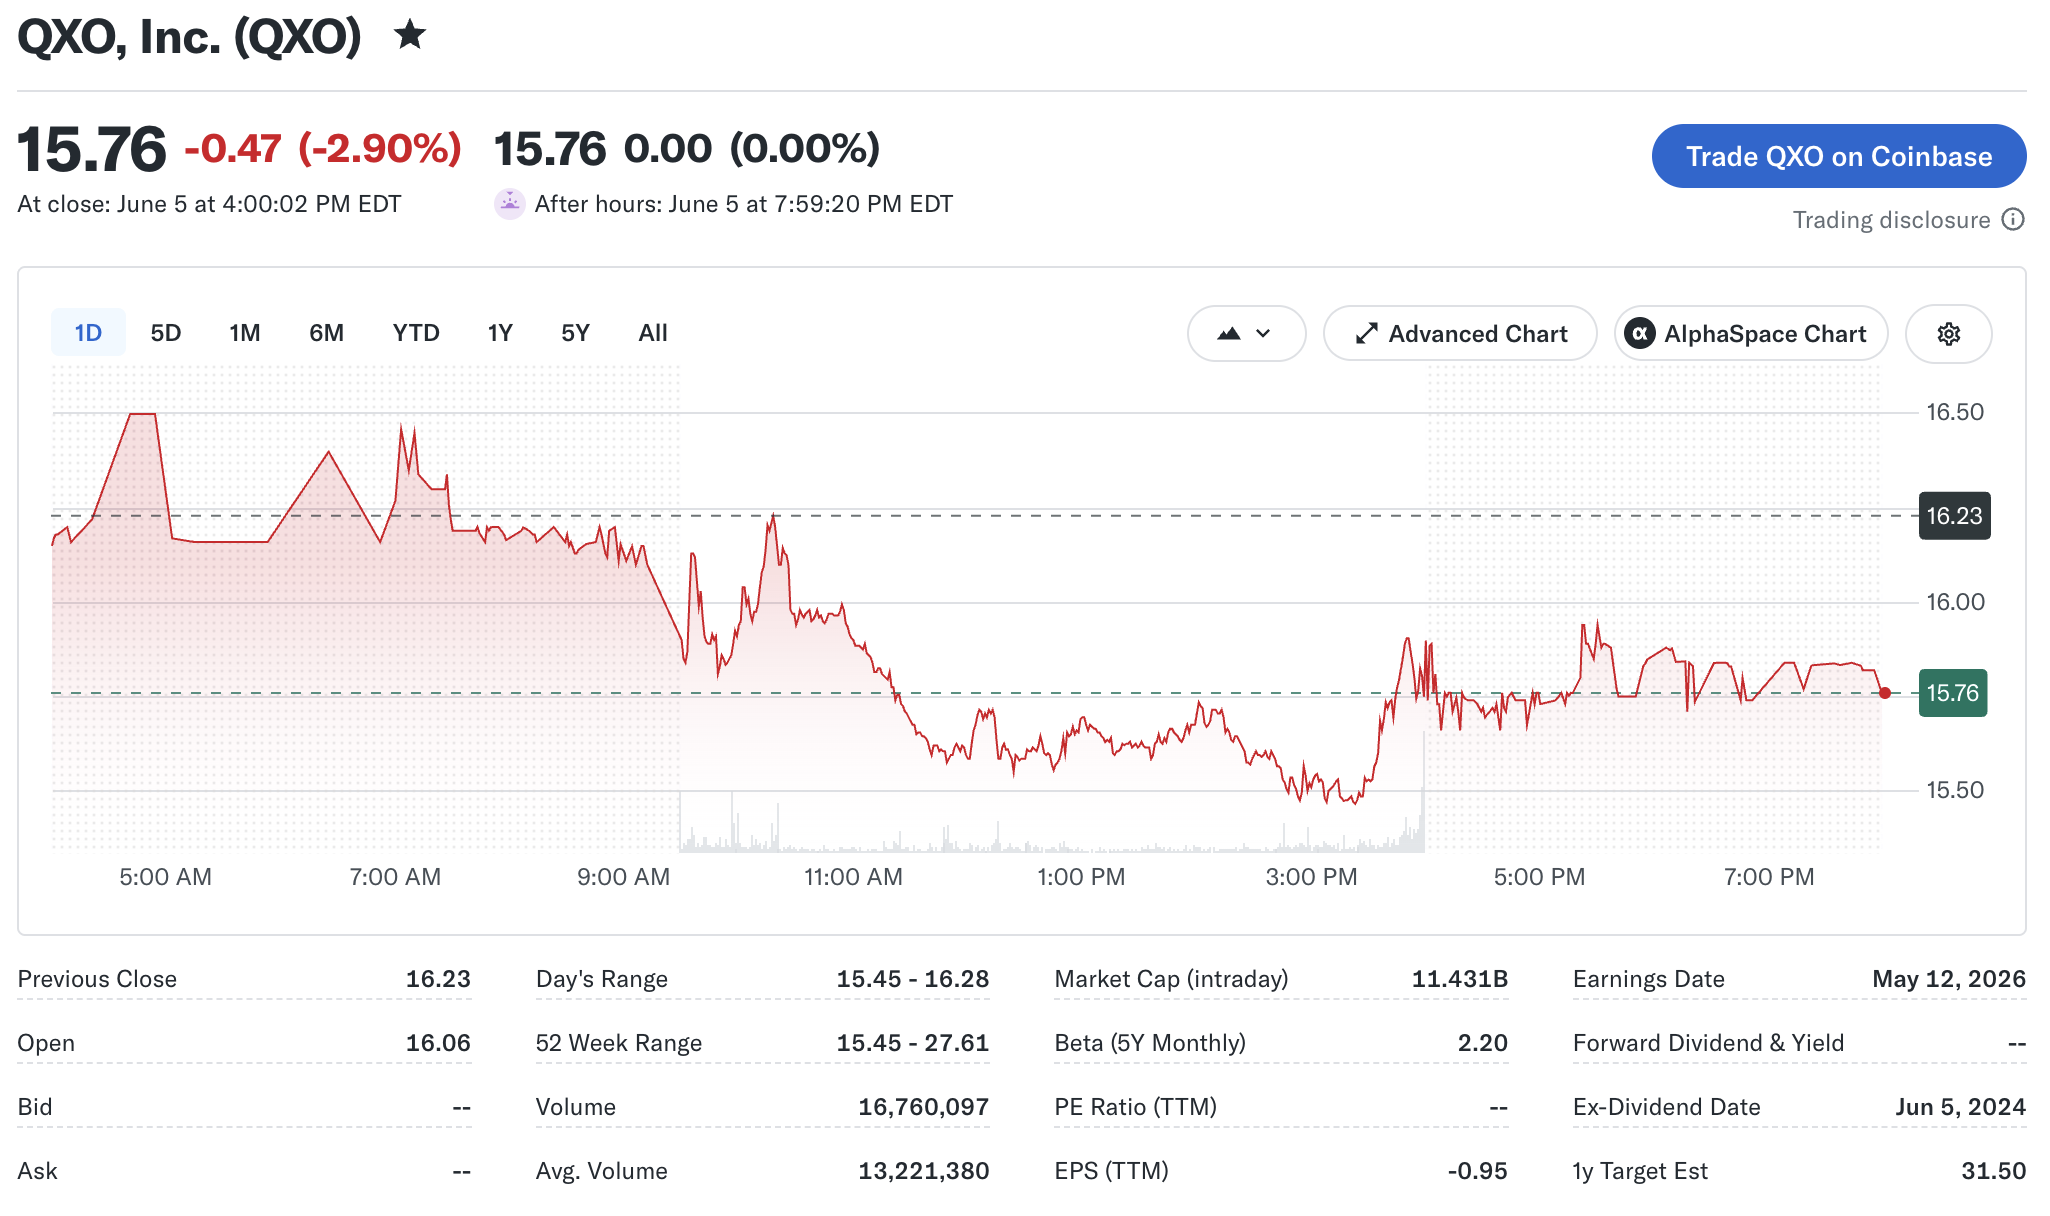Click Beta (5Y Monthly) label
The height and width of the screenshot is (1216, 2050).
point(1150,1043)
